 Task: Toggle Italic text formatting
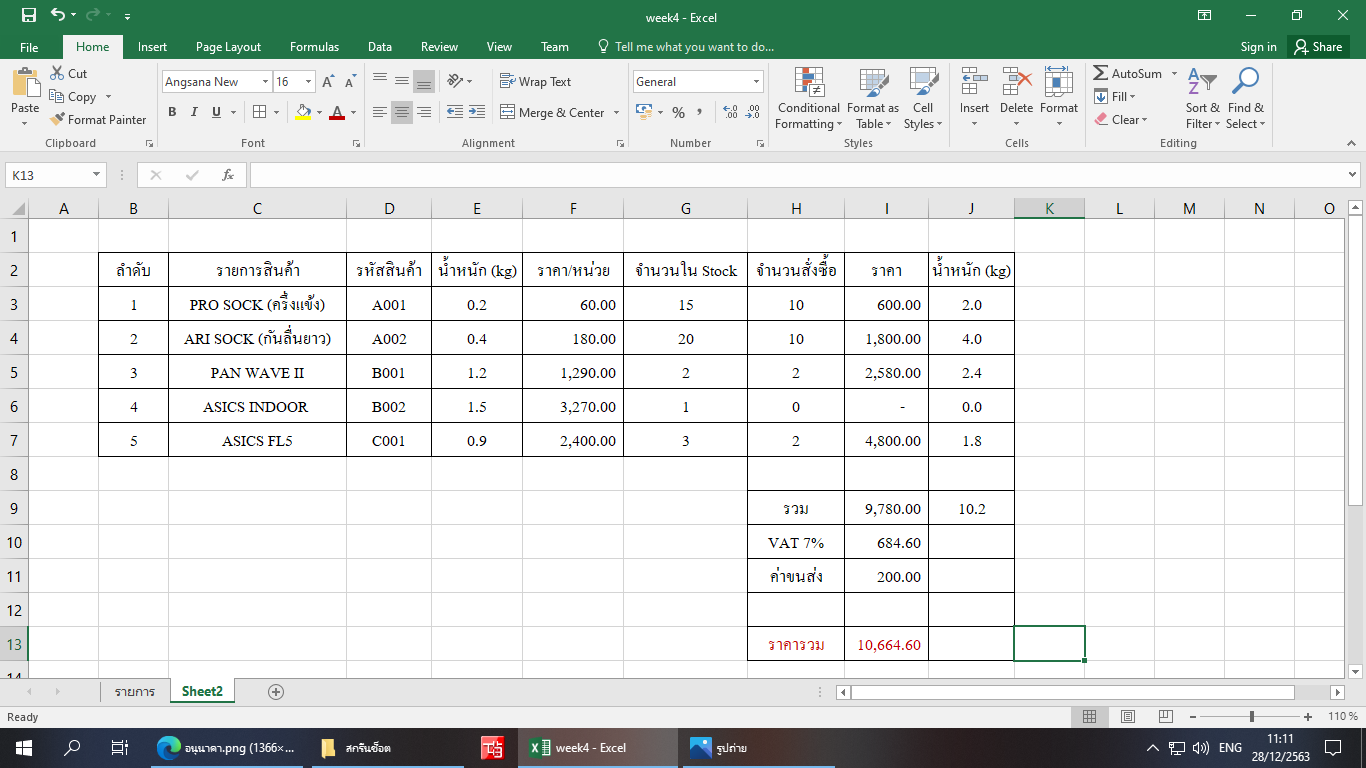(194, 113)
